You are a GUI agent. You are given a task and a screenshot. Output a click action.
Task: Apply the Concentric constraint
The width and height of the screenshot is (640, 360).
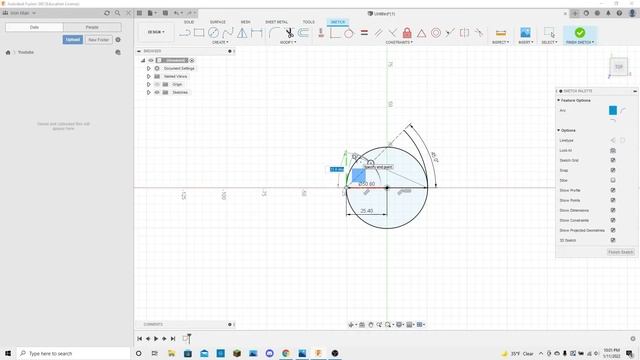point(436,33)
